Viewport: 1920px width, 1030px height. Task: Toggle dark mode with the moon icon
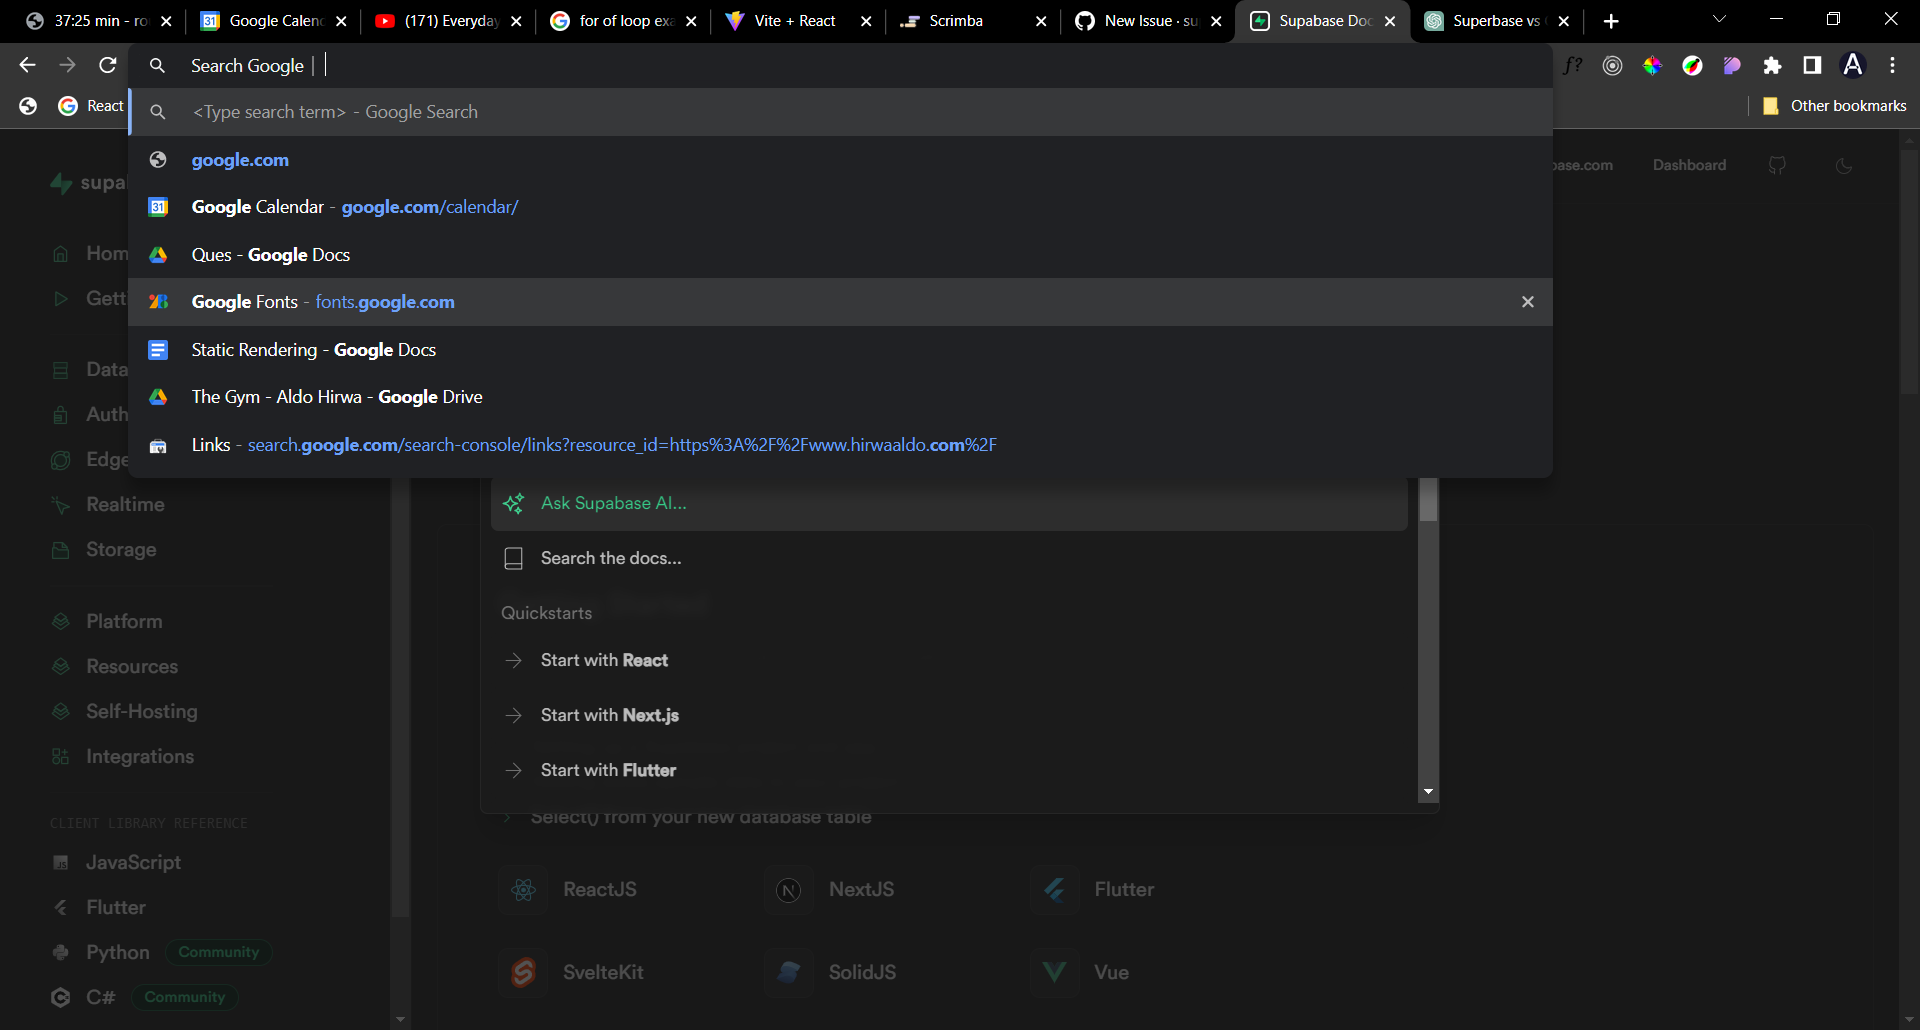coord(1845,165)
